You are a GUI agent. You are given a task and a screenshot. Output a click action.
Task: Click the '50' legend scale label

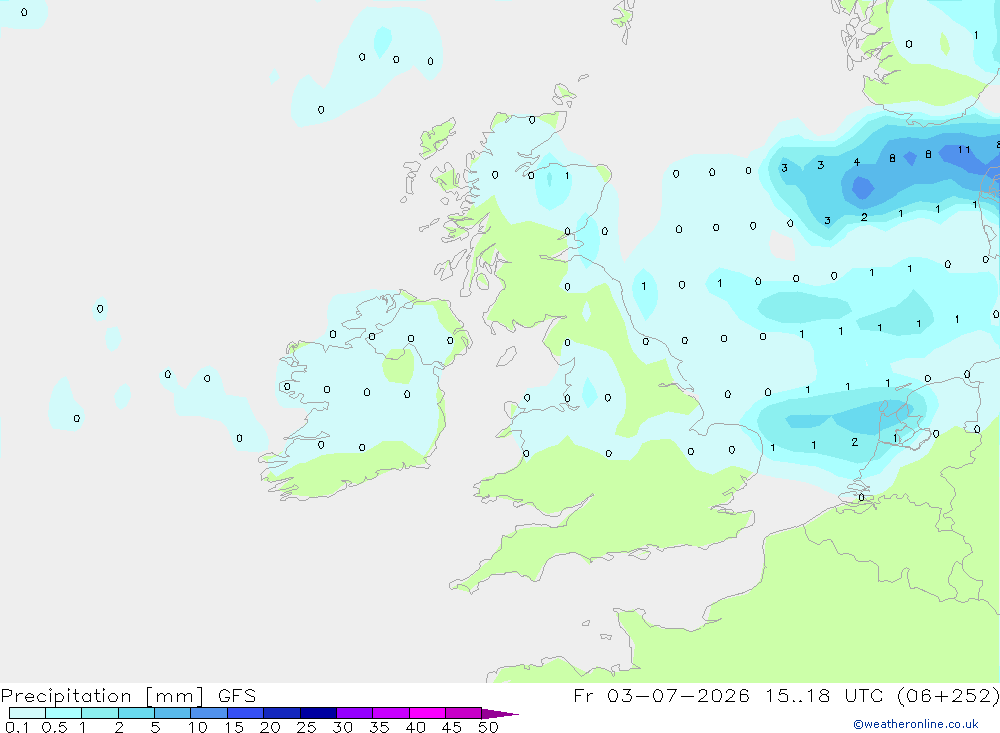tap(489, 727)
